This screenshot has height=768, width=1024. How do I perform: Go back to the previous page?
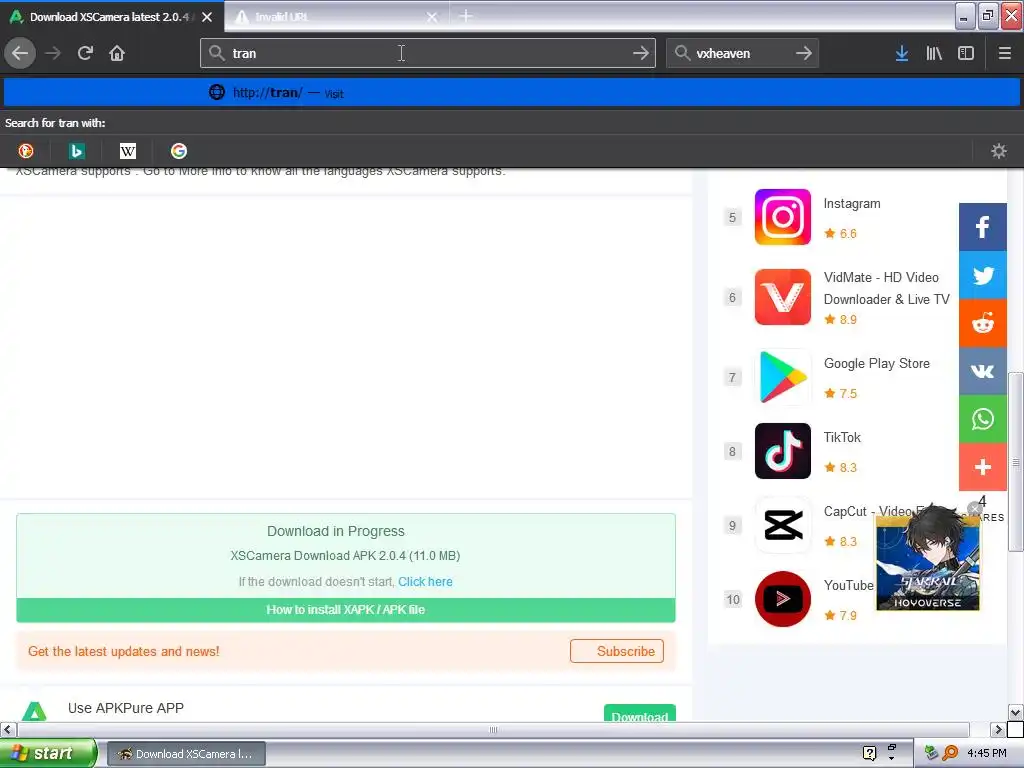tap(20, 53)
